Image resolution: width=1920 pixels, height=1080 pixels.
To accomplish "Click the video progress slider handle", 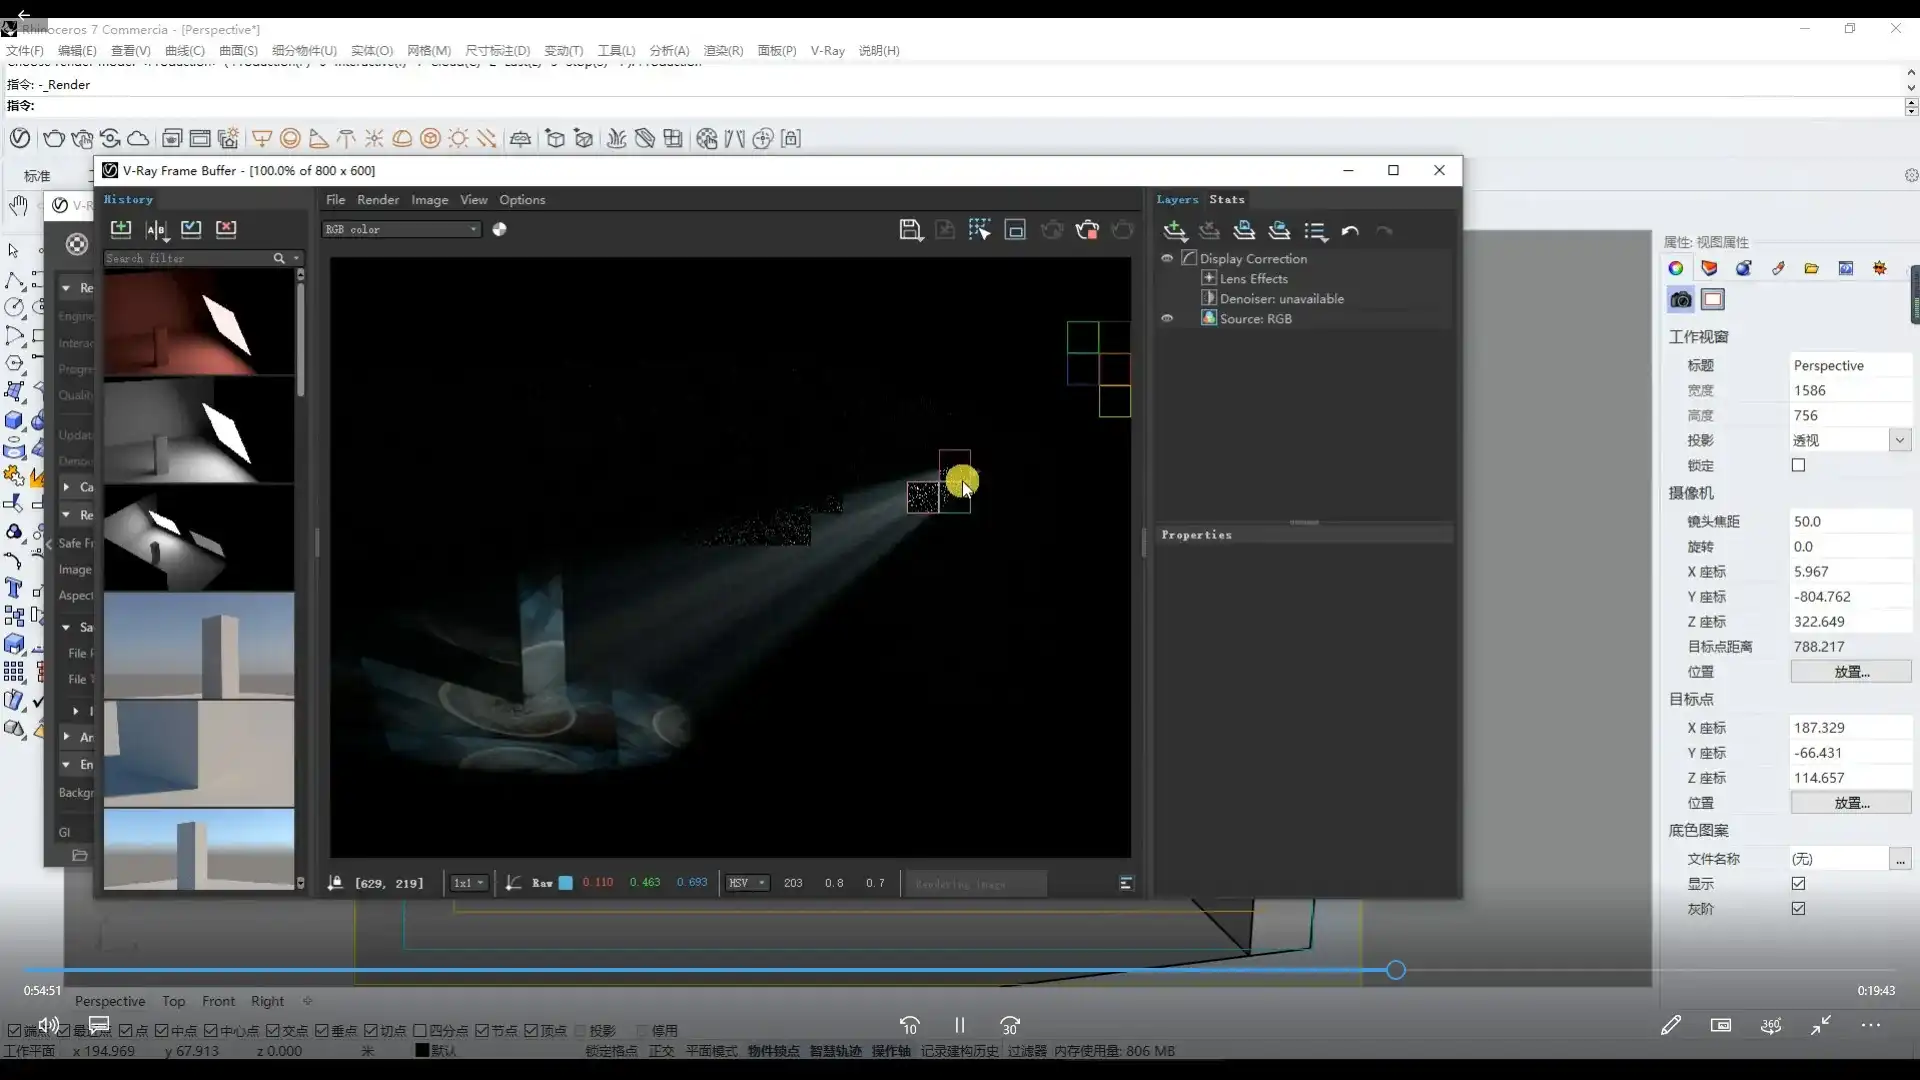I will tap(1396, 970).
